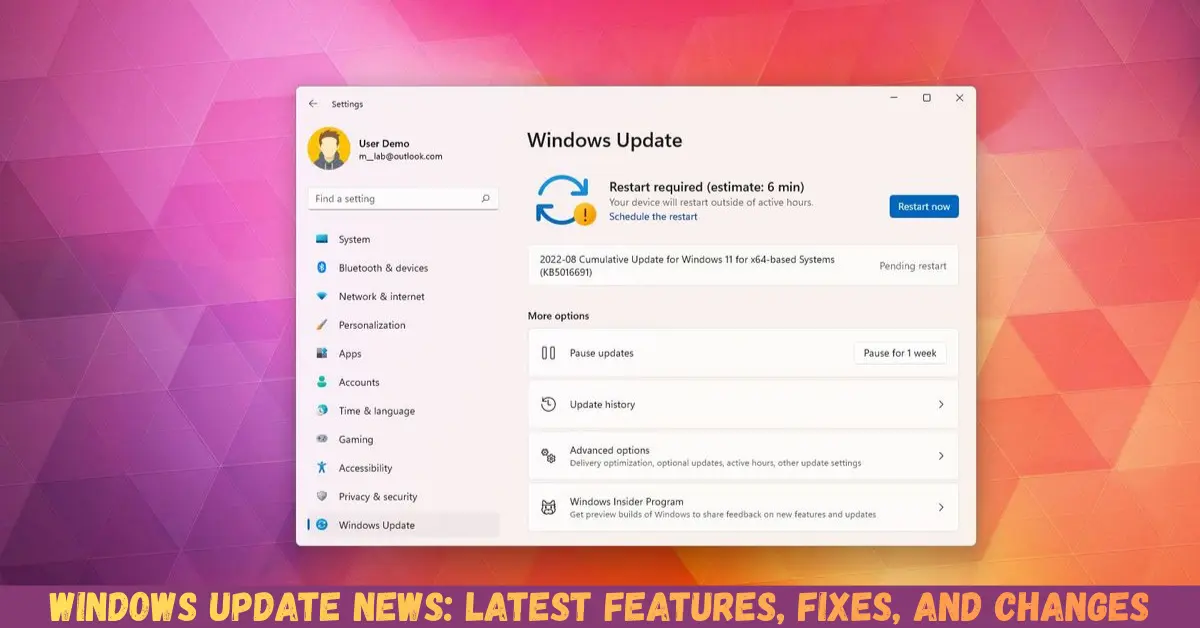
Task: Click the update sync status icon
Action: [x=565, y=199]
